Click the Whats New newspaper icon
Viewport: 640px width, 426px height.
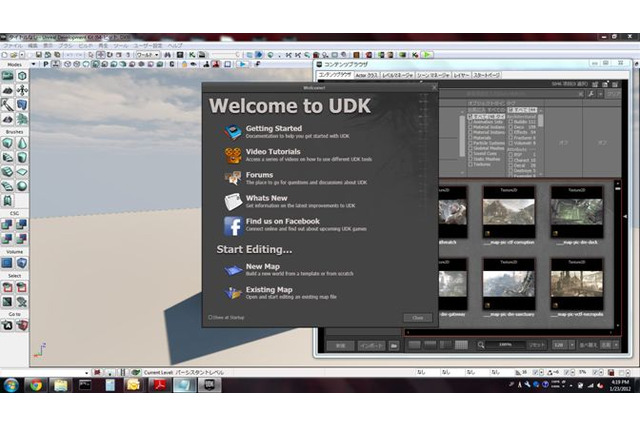click(232, 201)
